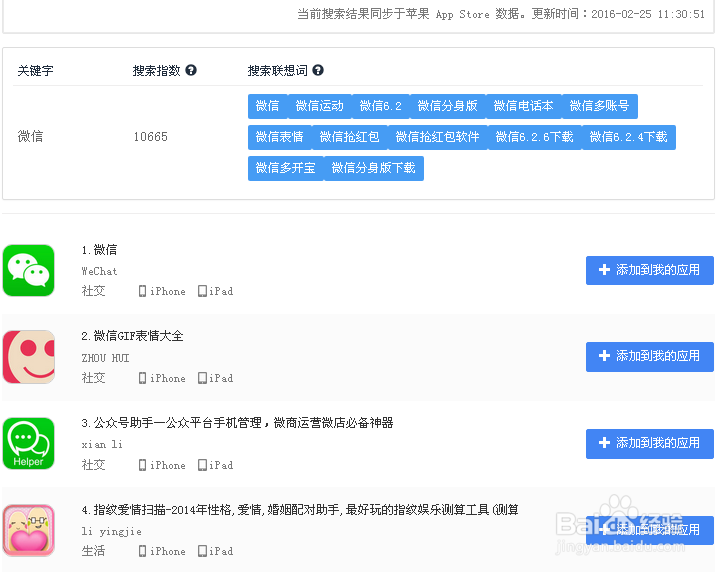Select the 微信运动 suggestion tag
This screenshot has height=572, width=724.
(x=320, y=106)
